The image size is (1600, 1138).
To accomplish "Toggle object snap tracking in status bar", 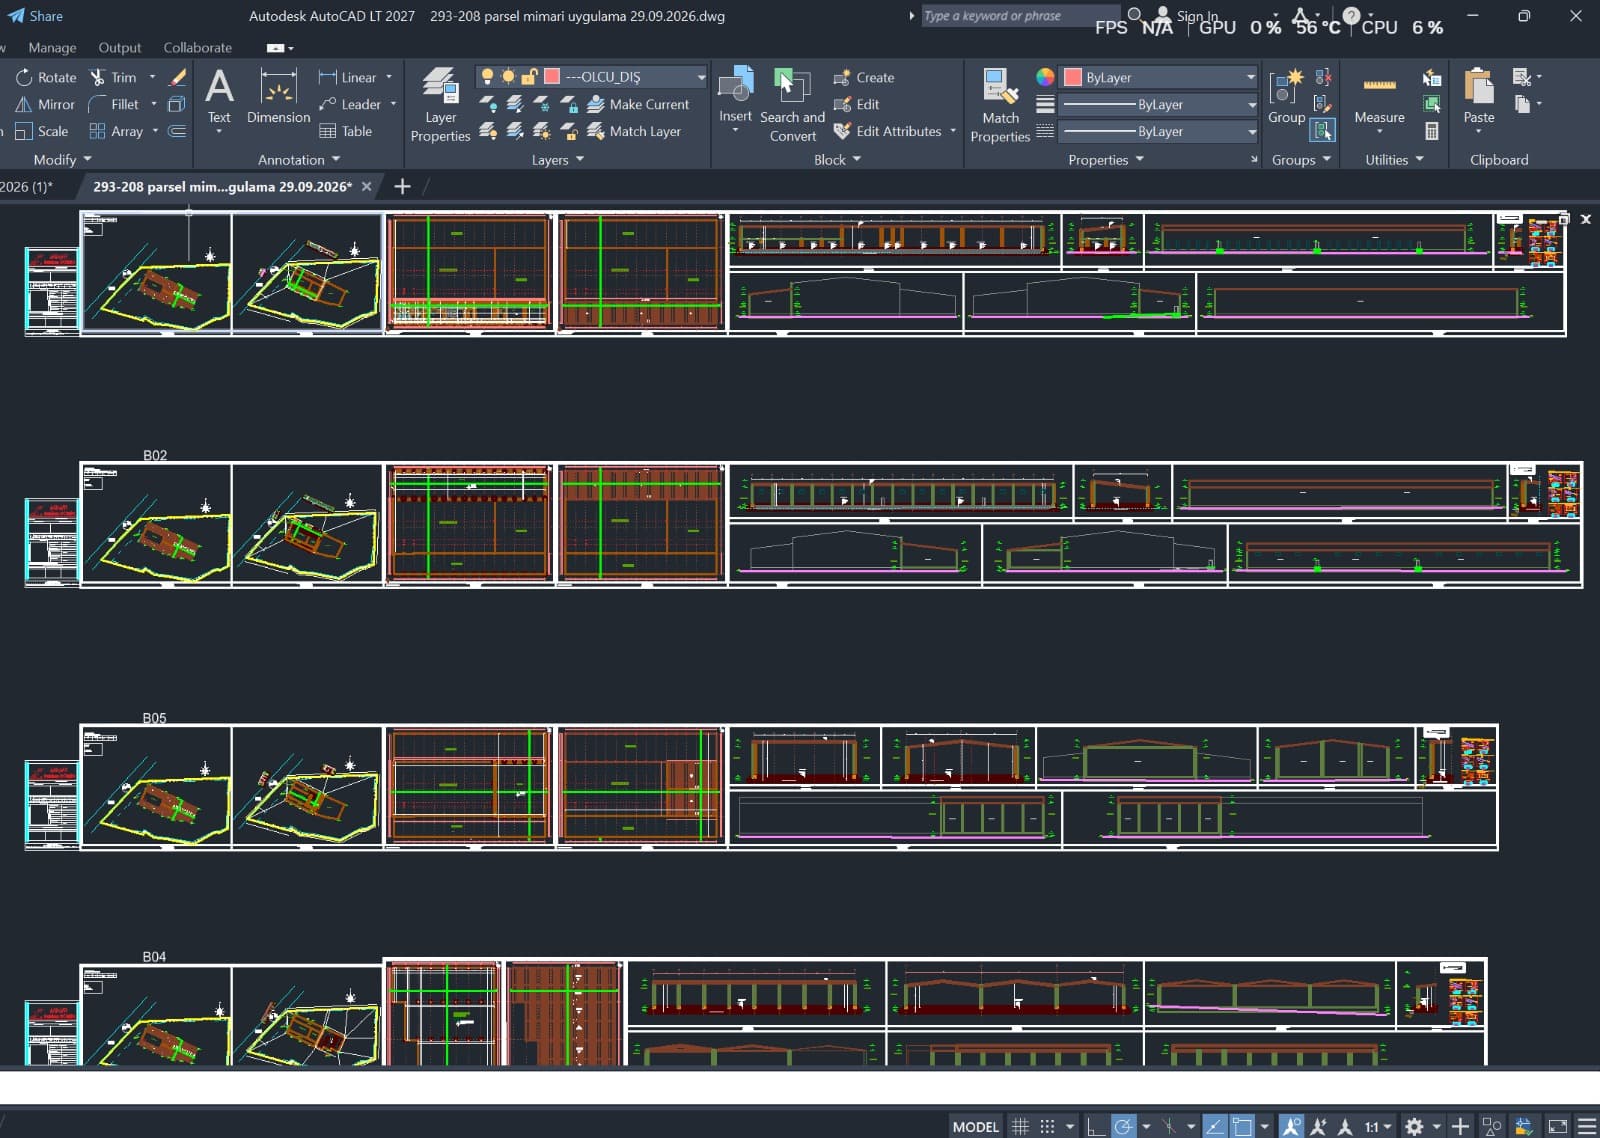I will [x=1214, y=1126].
